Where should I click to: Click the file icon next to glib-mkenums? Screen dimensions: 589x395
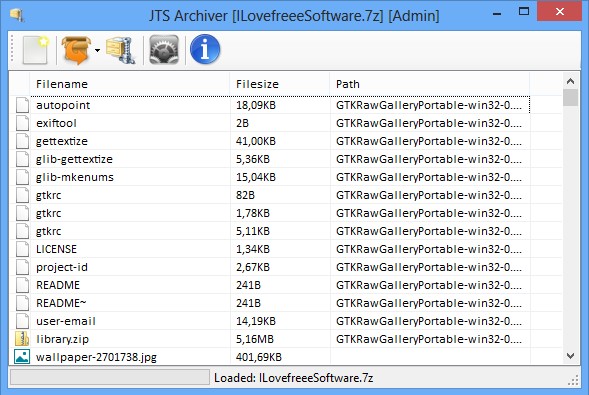pyautogui.click(x=22, y=177)
